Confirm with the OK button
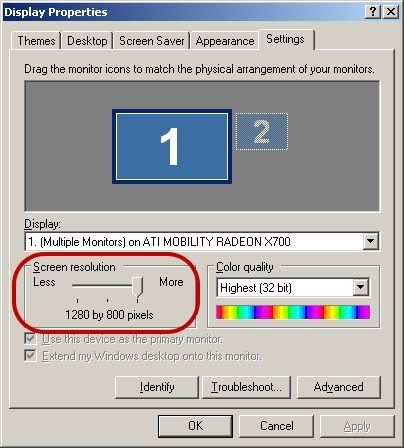Viewport: 404px width, 448px height. pos(195,426)
